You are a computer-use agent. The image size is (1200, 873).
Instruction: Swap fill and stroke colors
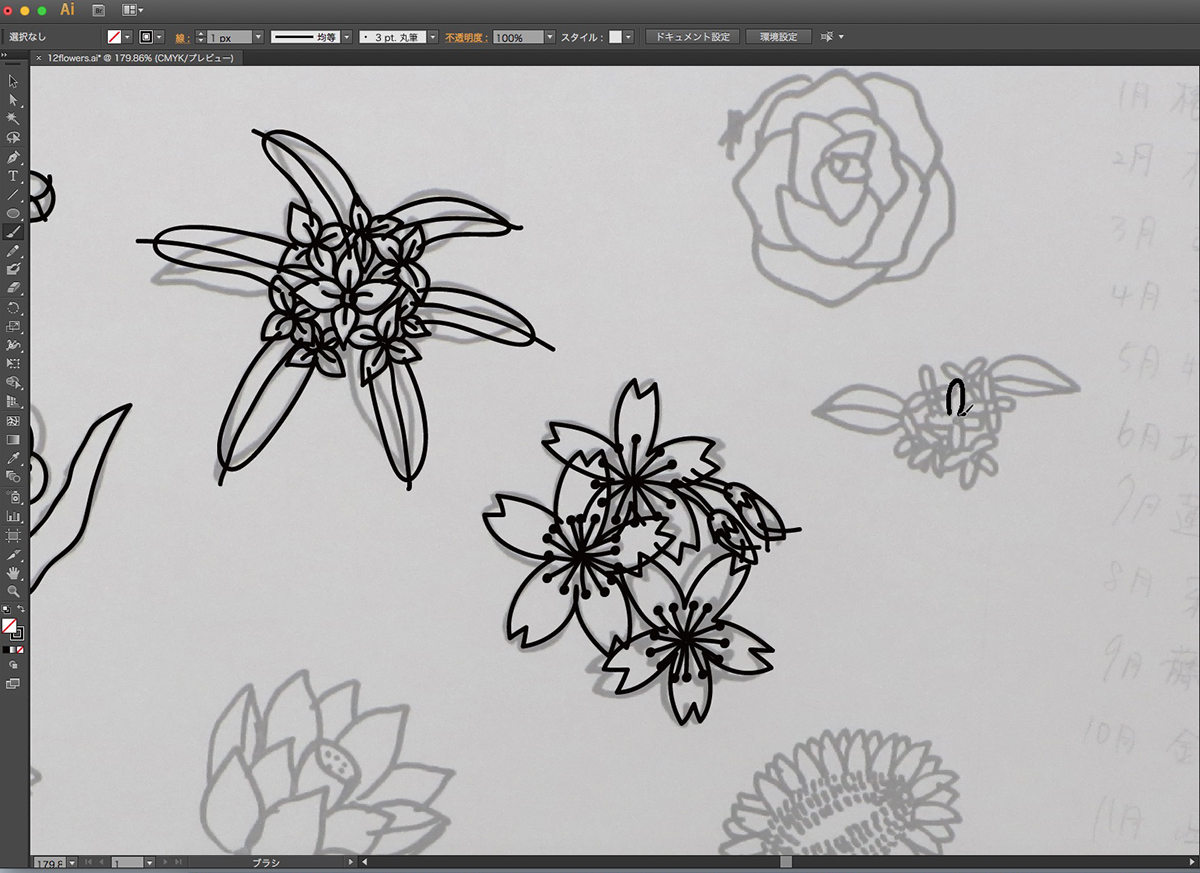tap(21, 608)
